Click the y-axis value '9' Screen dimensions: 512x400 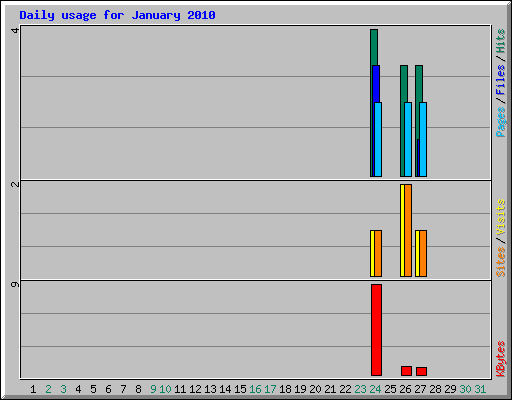click(x=15, y=284)
